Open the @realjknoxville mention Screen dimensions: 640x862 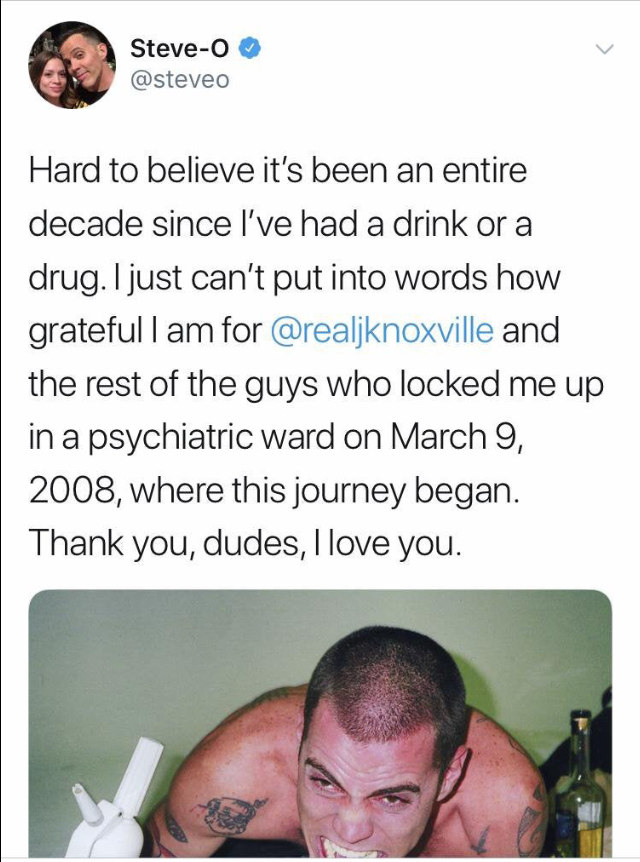383,331
